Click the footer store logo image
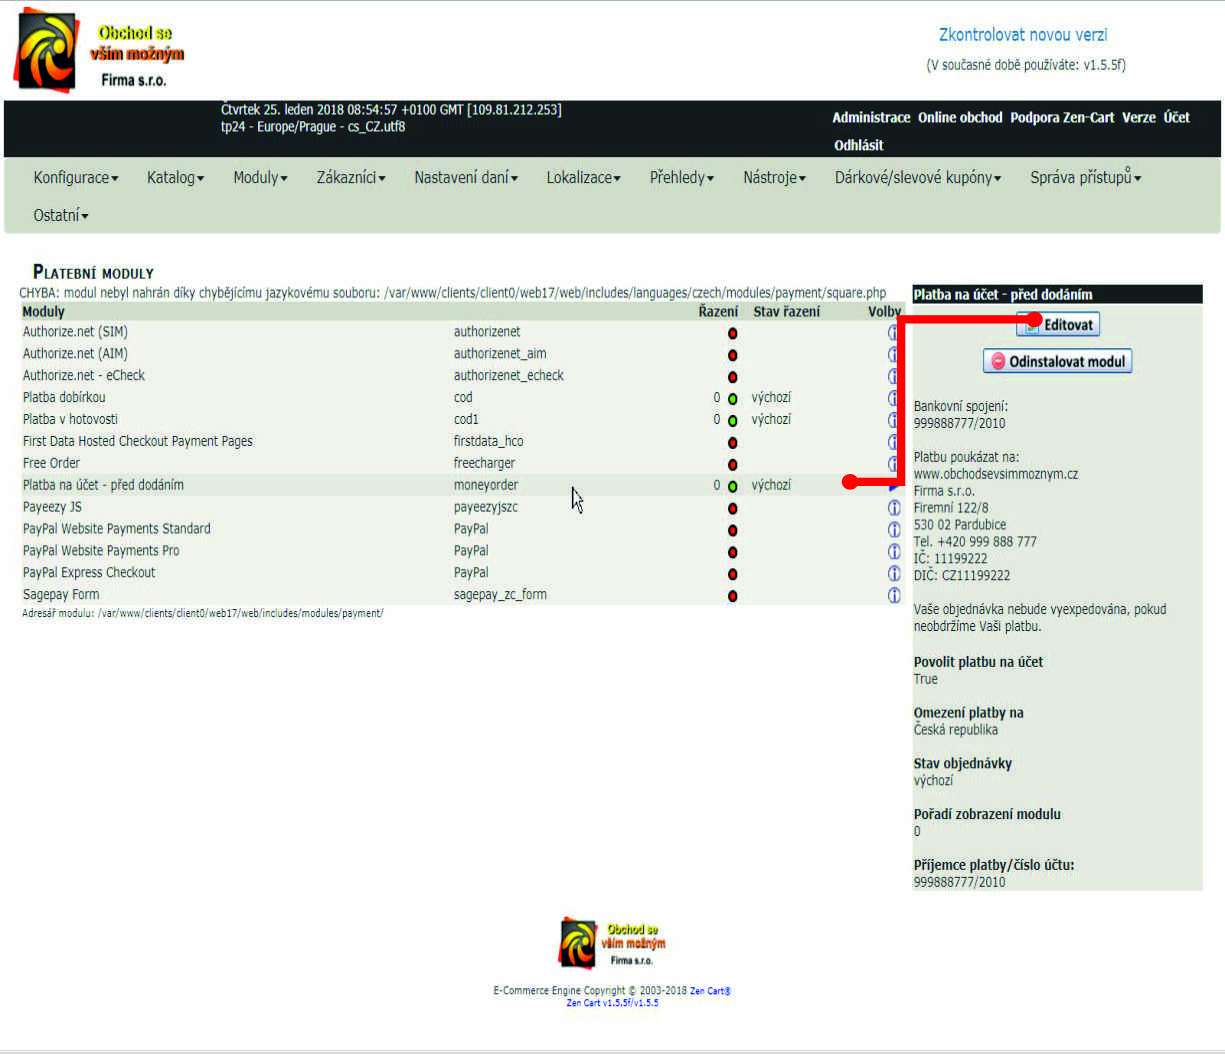The image size is (1225, 1054). click(612, 943)
